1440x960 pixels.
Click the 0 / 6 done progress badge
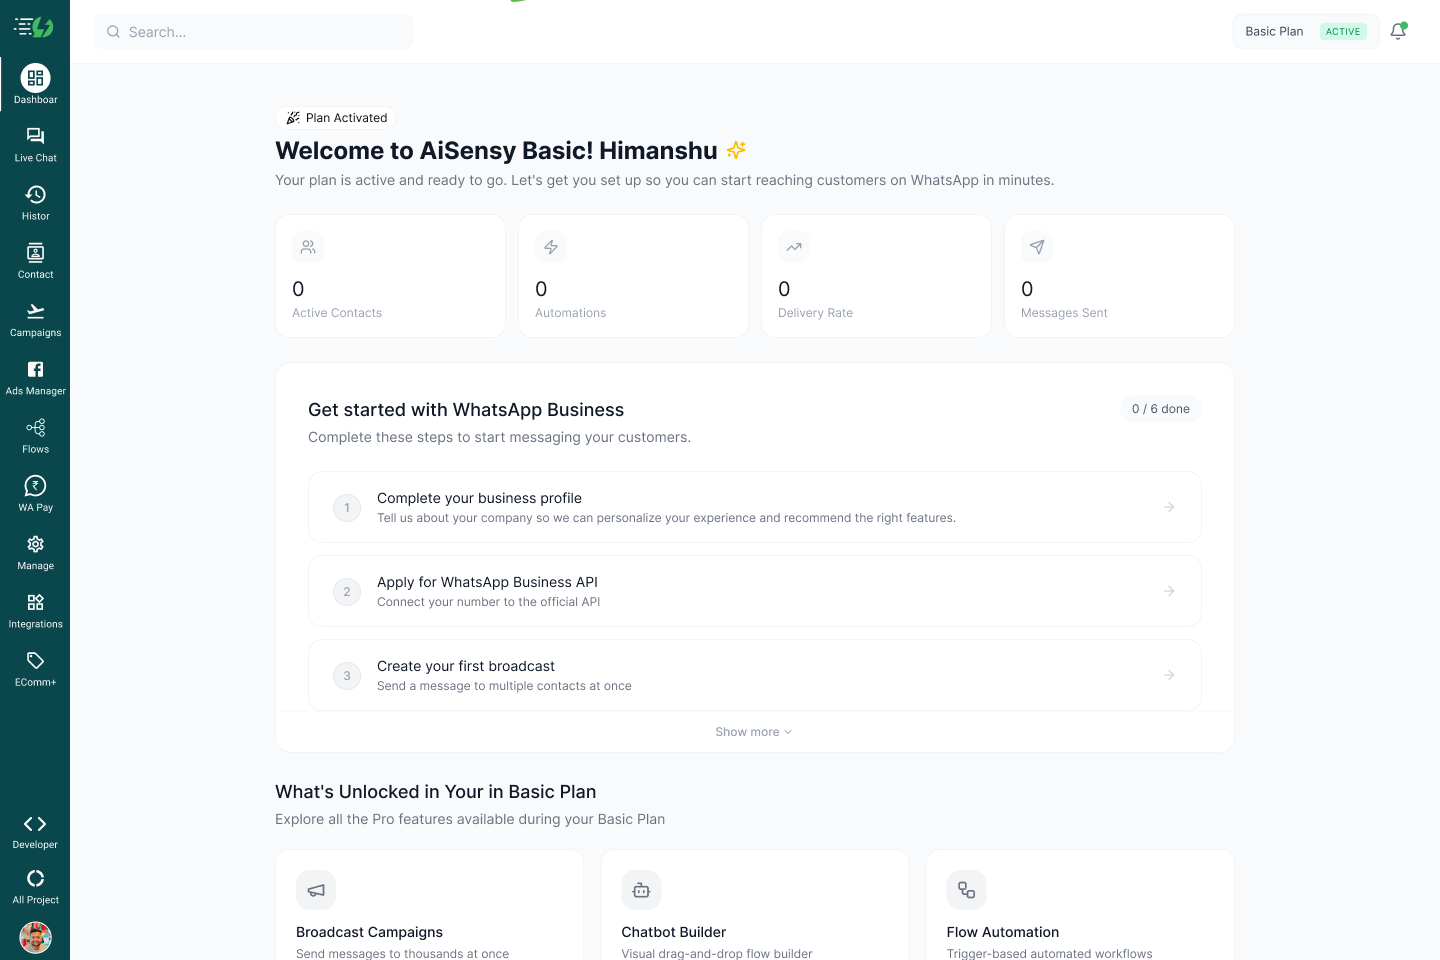click(x=1160, y=408)
